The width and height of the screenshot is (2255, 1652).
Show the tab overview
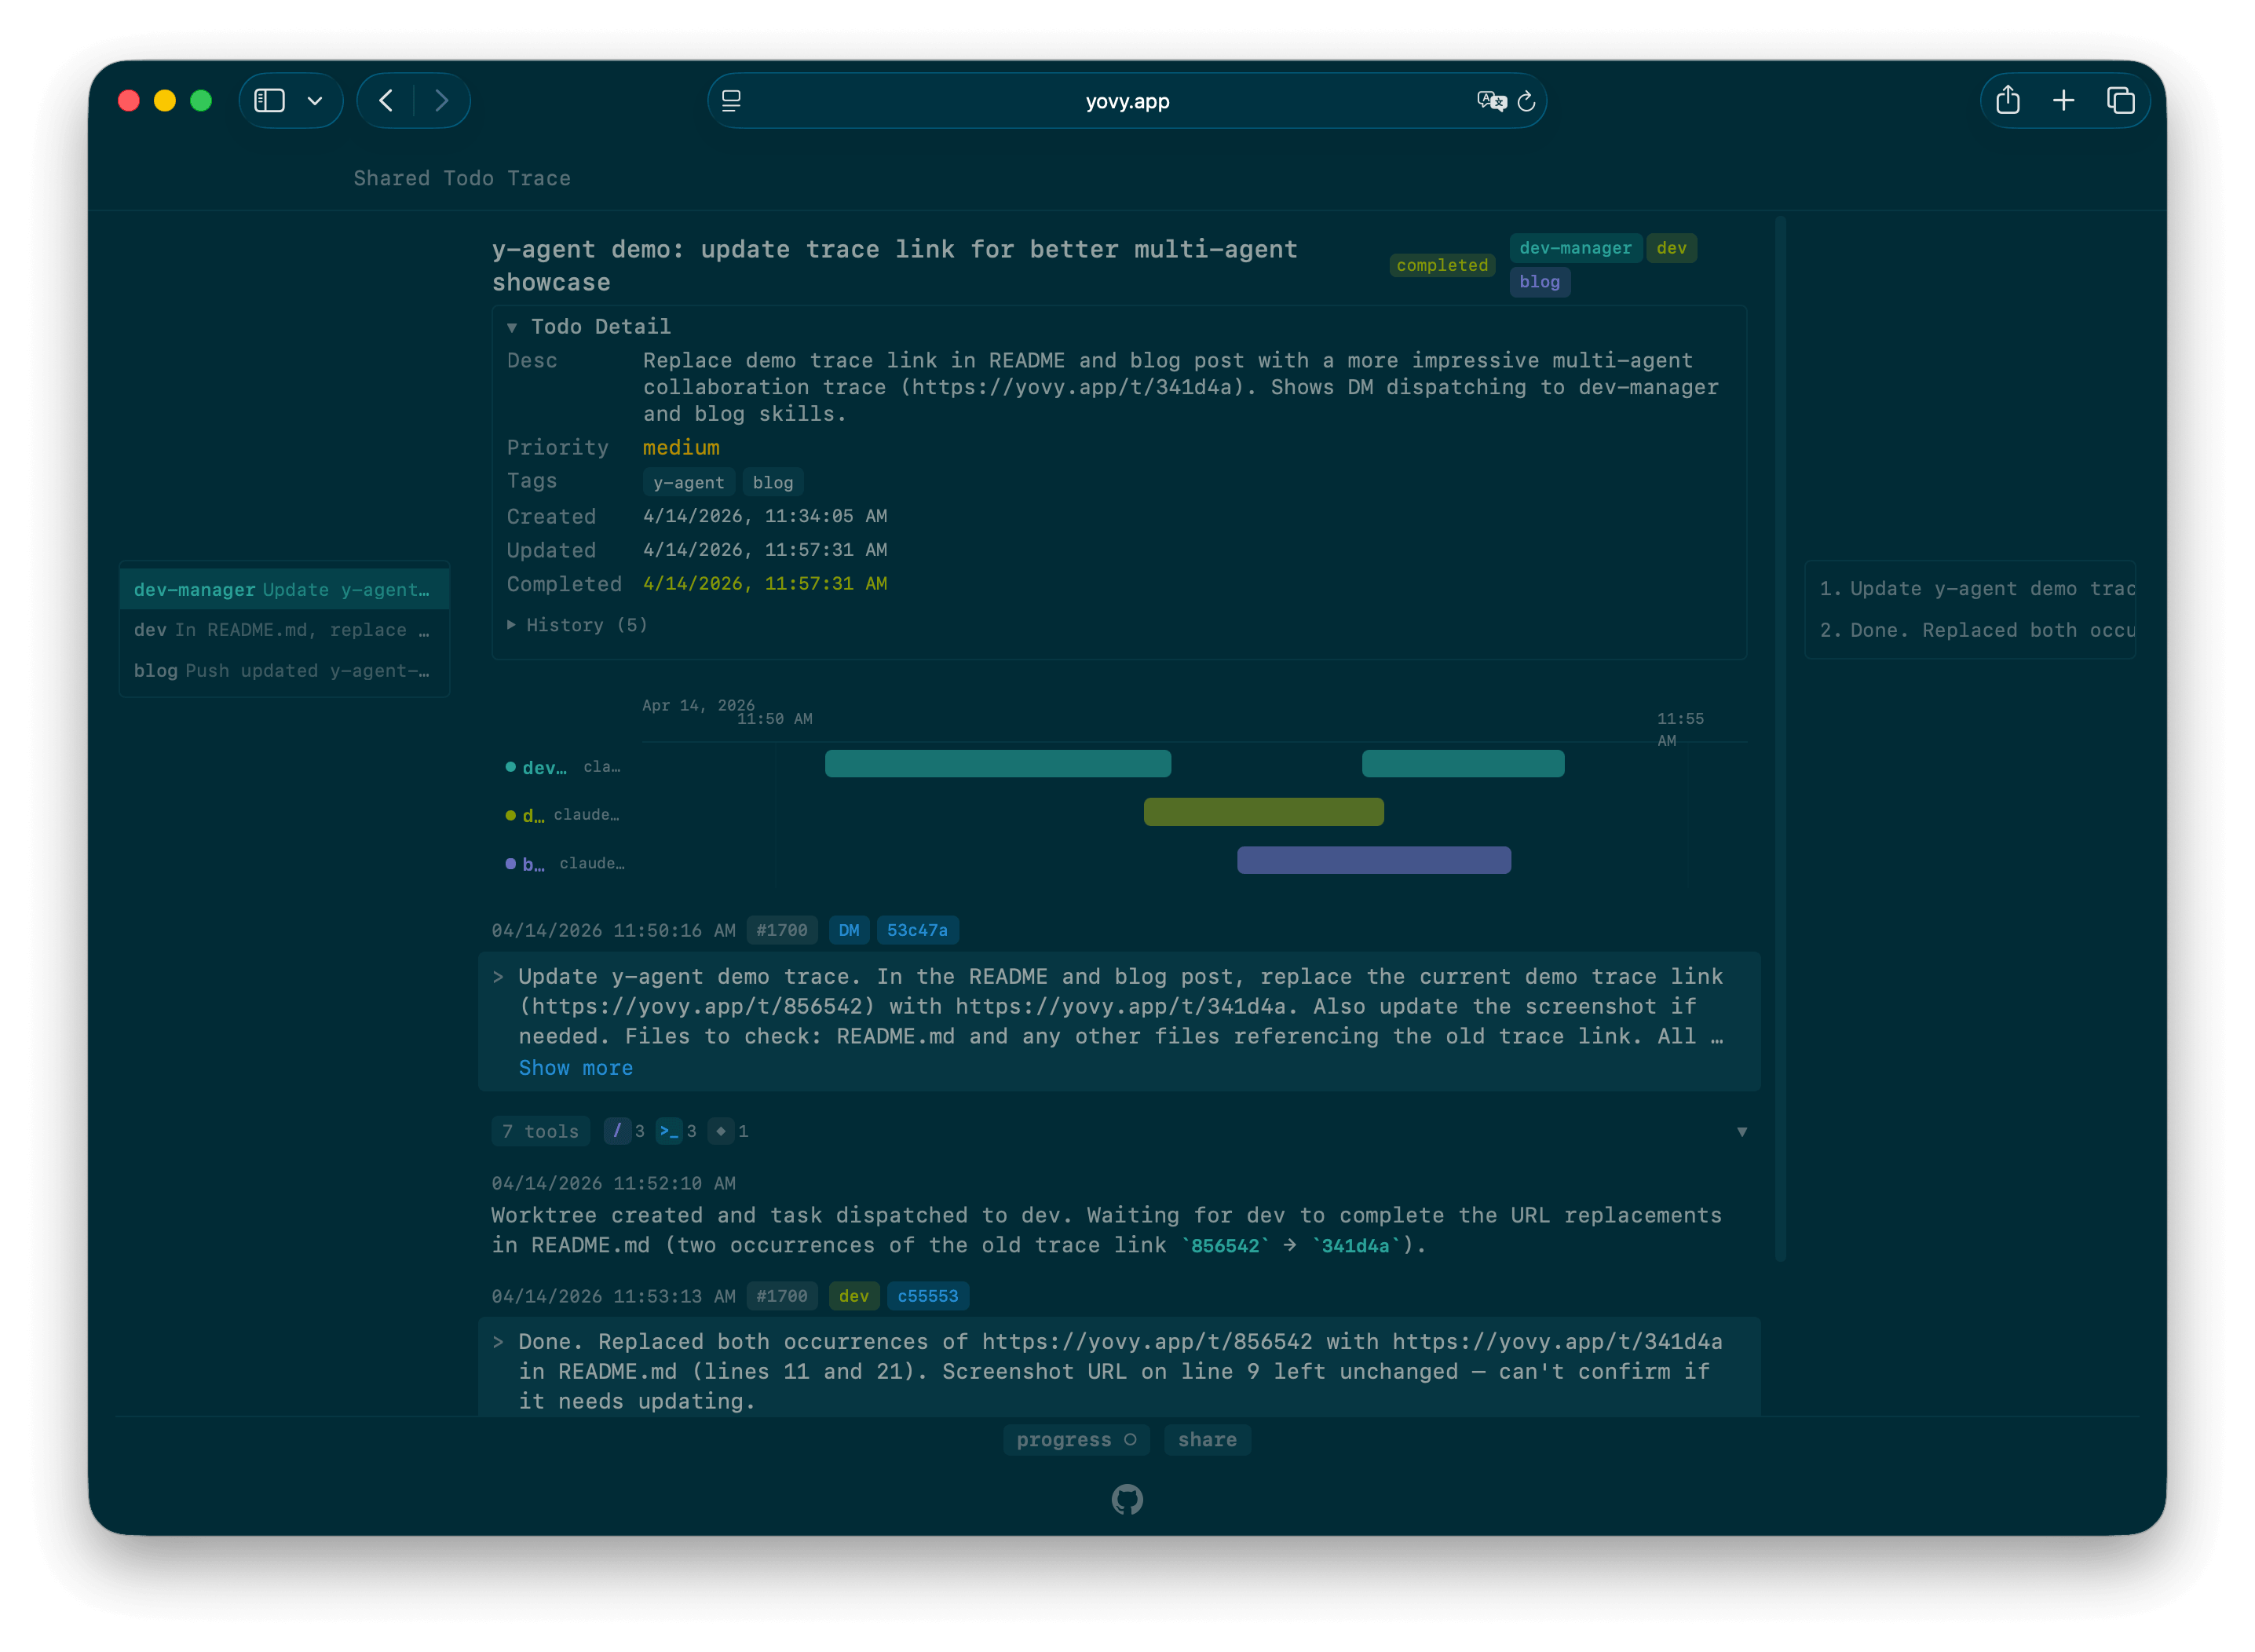pyautogui.click(x=2120, y=100)
